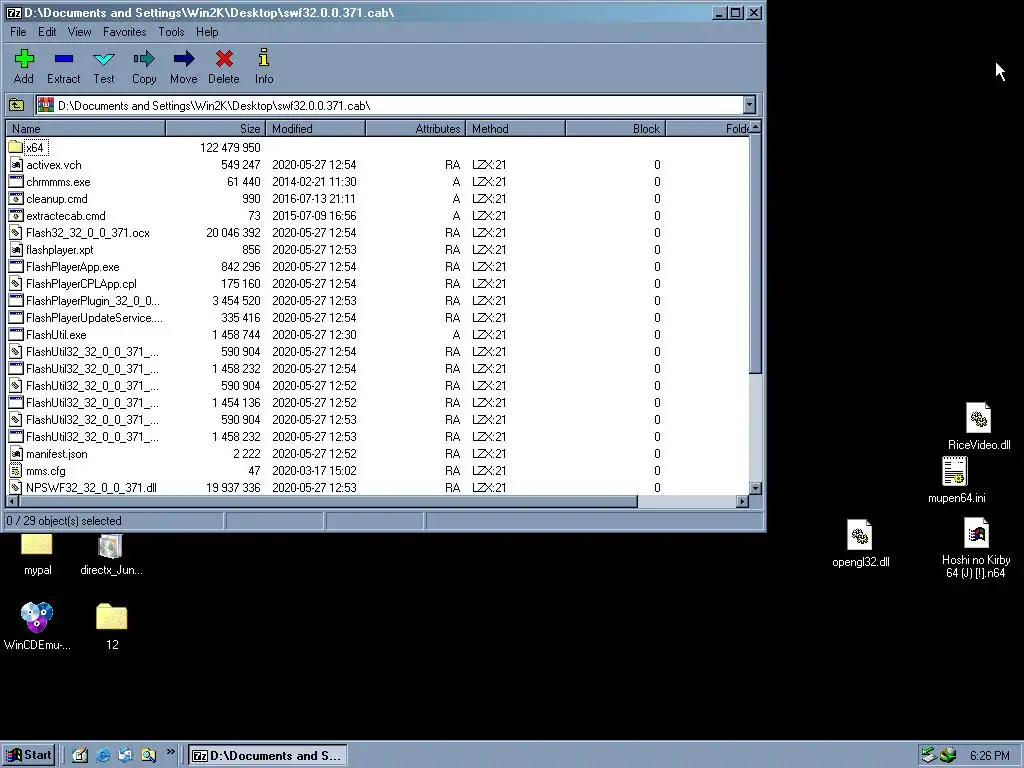Select the mms.cfg file icon
Image resolution: width=1024 pixels, height=768 pixels.
[x=16, y=470]
